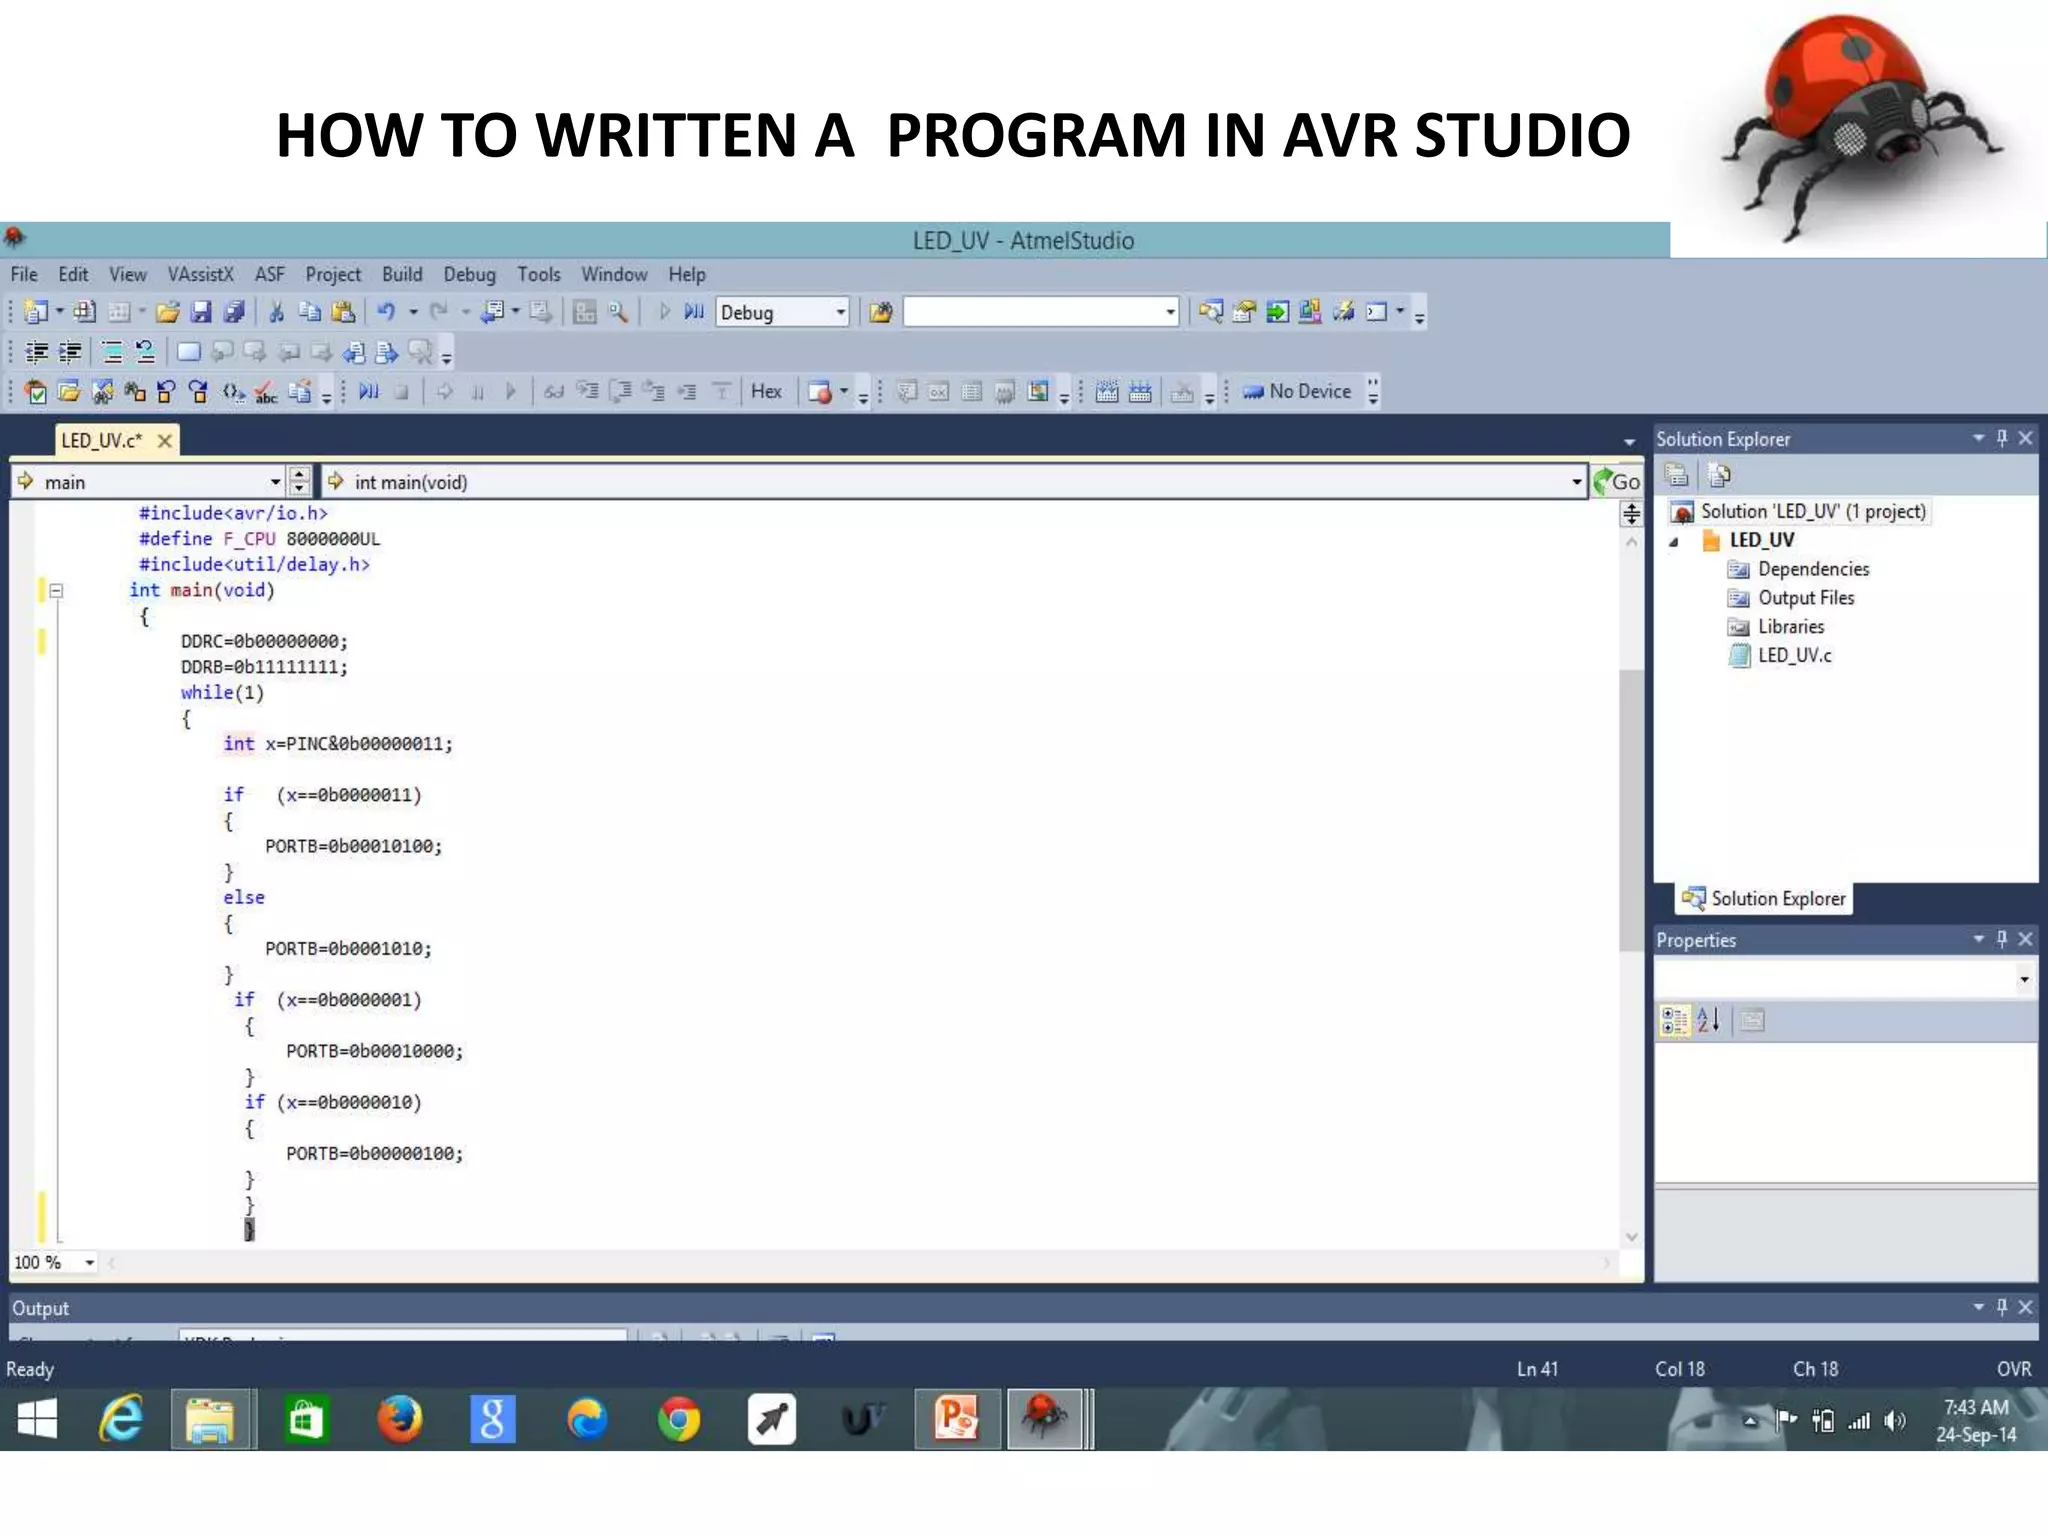Open Firefox from the taskbar
The height and width of the screenshot is (1536, 2048).
click(399, 1419)
